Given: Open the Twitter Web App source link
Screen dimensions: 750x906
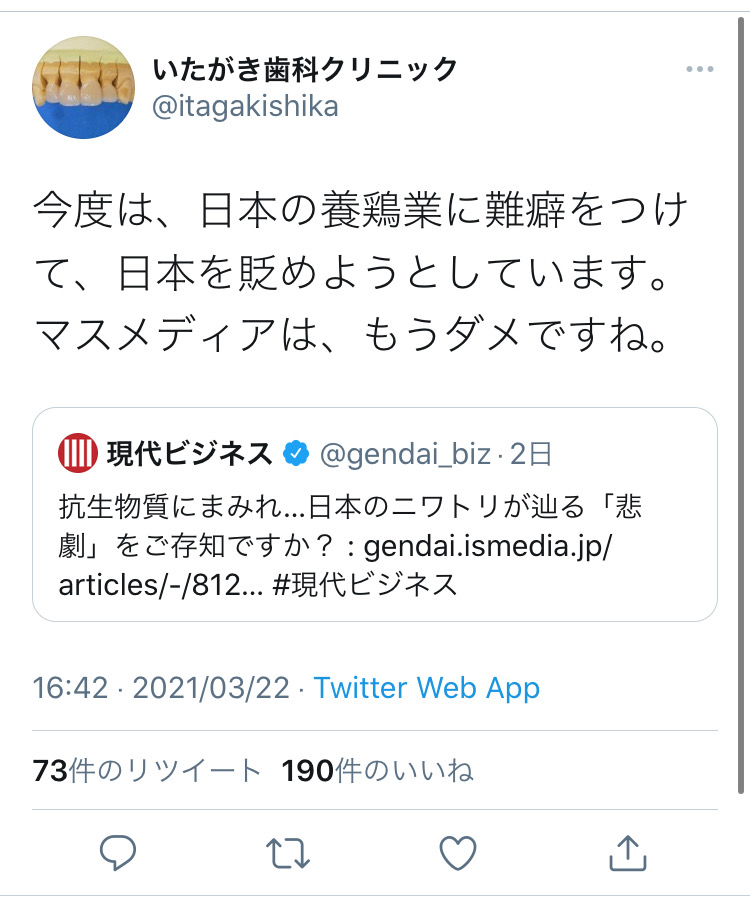Looking at the screenshot, I should (x=426, y=687).
